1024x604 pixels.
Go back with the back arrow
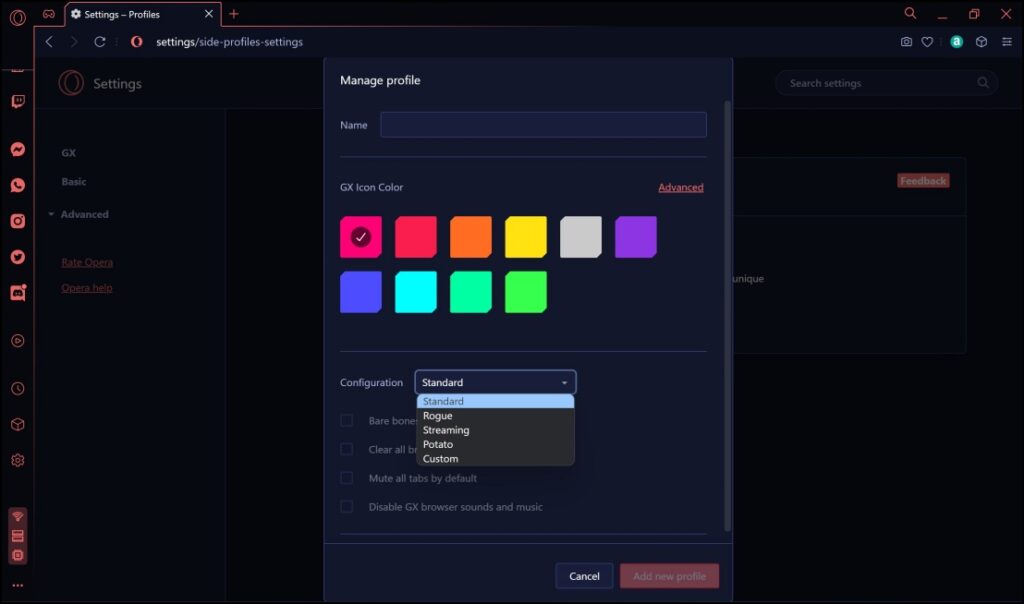pyautogui.click(x=49, y=42)
